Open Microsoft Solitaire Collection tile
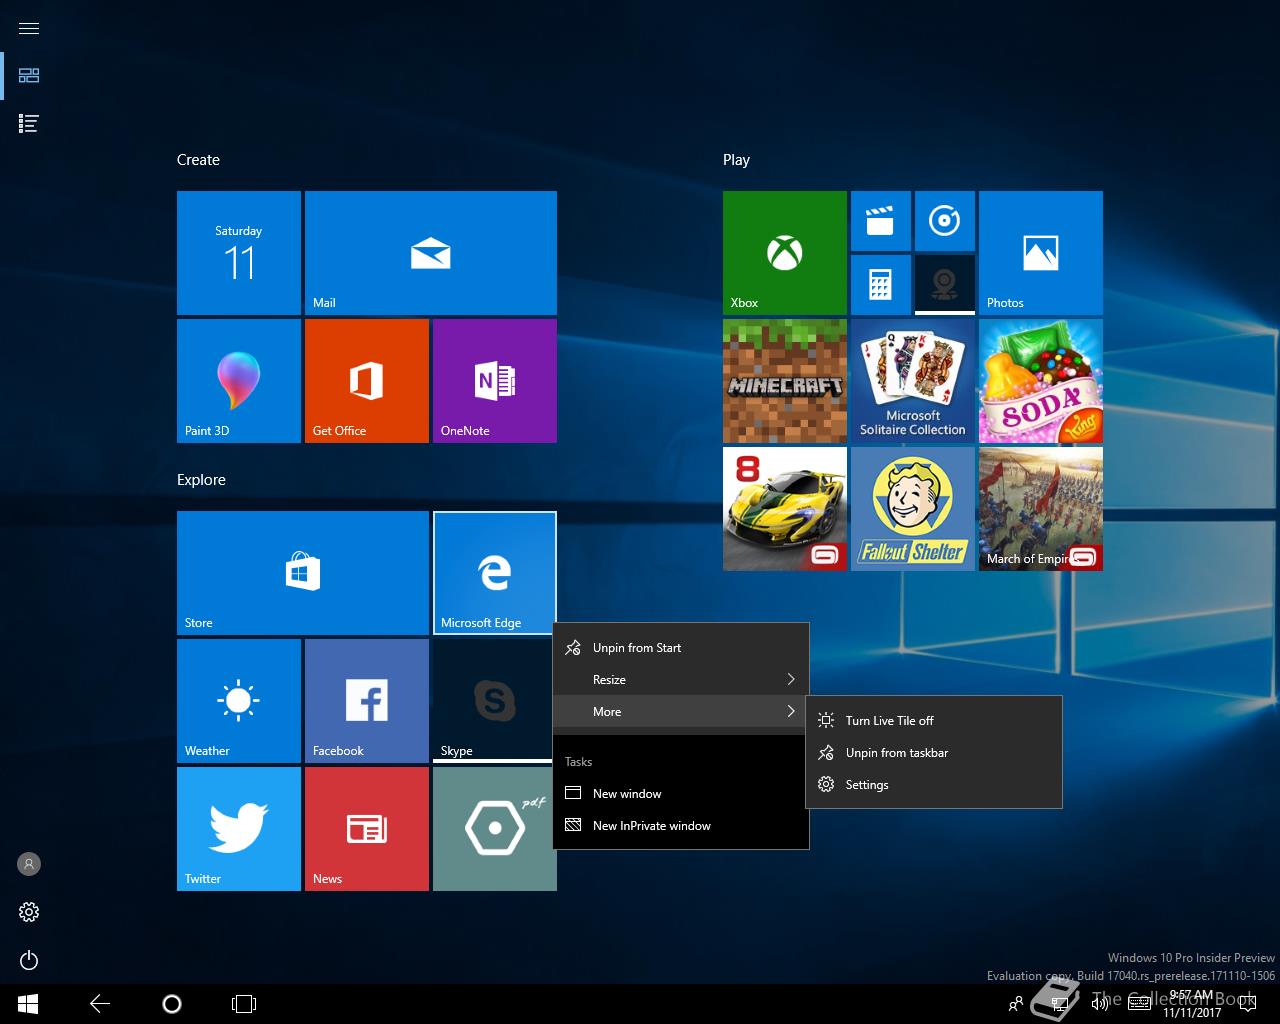This screenshot has width=1280, height=1024. [x=913, y=381]
